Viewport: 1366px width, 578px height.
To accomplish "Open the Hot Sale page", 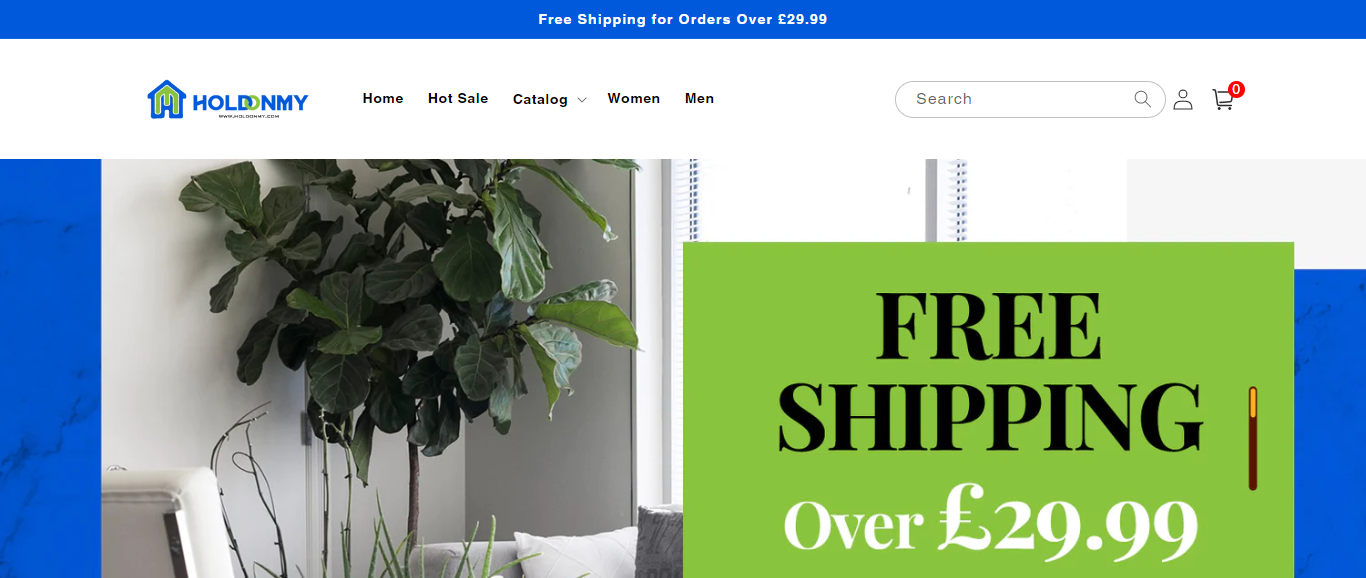I will click(x=458, y=98).
